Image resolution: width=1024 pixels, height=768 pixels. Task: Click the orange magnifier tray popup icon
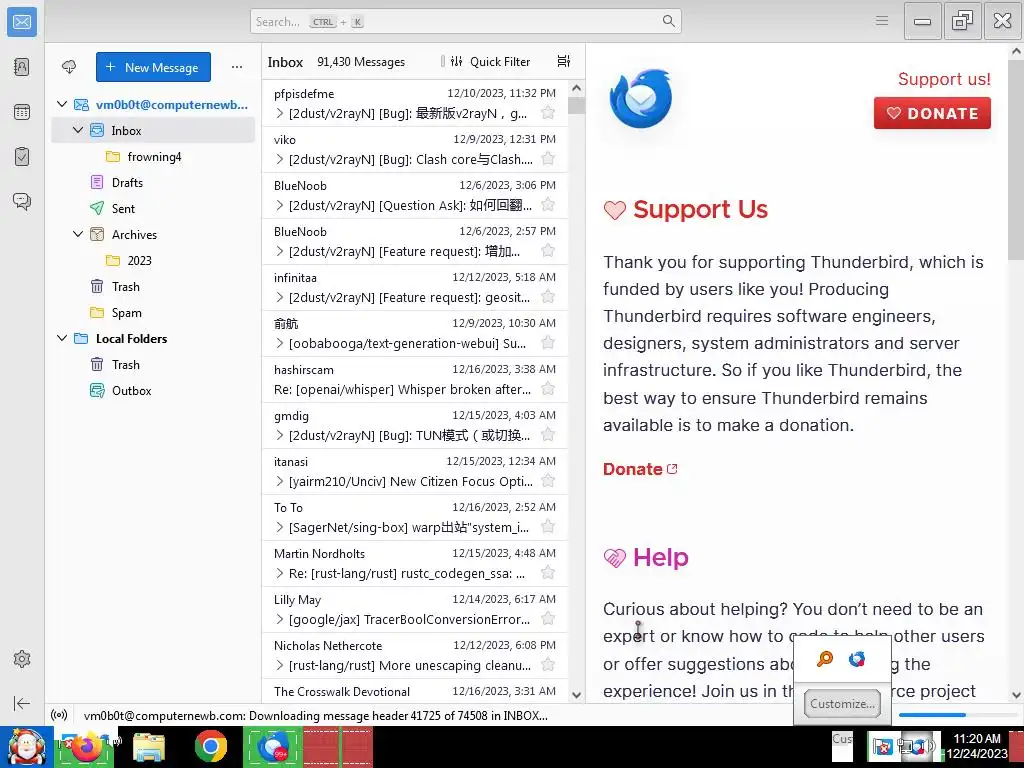point(825,659)
